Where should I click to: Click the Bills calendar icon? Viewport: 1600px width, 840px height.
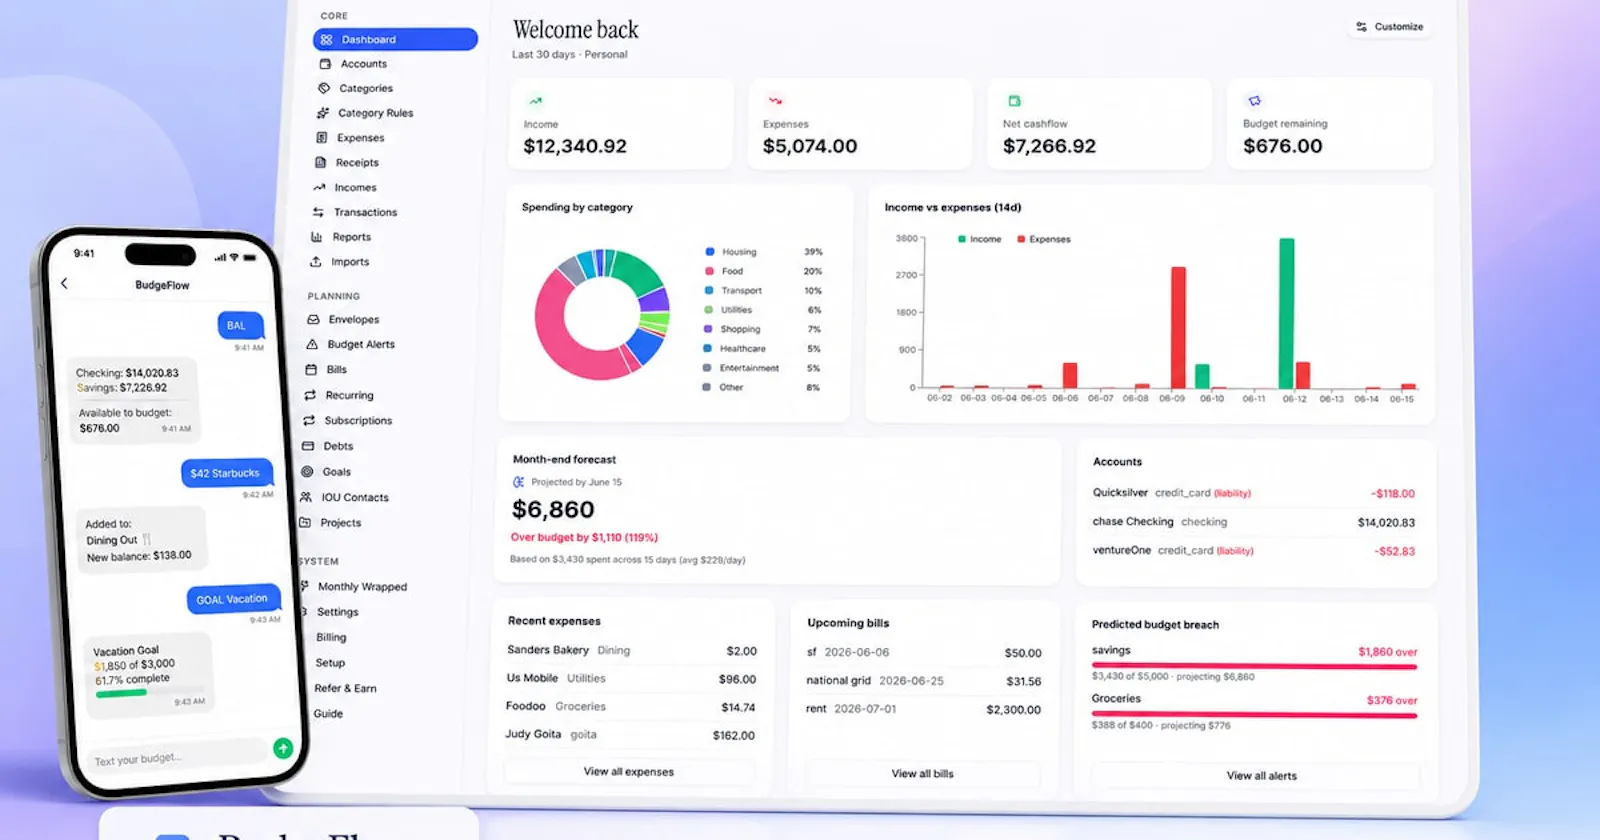point(311,369)
